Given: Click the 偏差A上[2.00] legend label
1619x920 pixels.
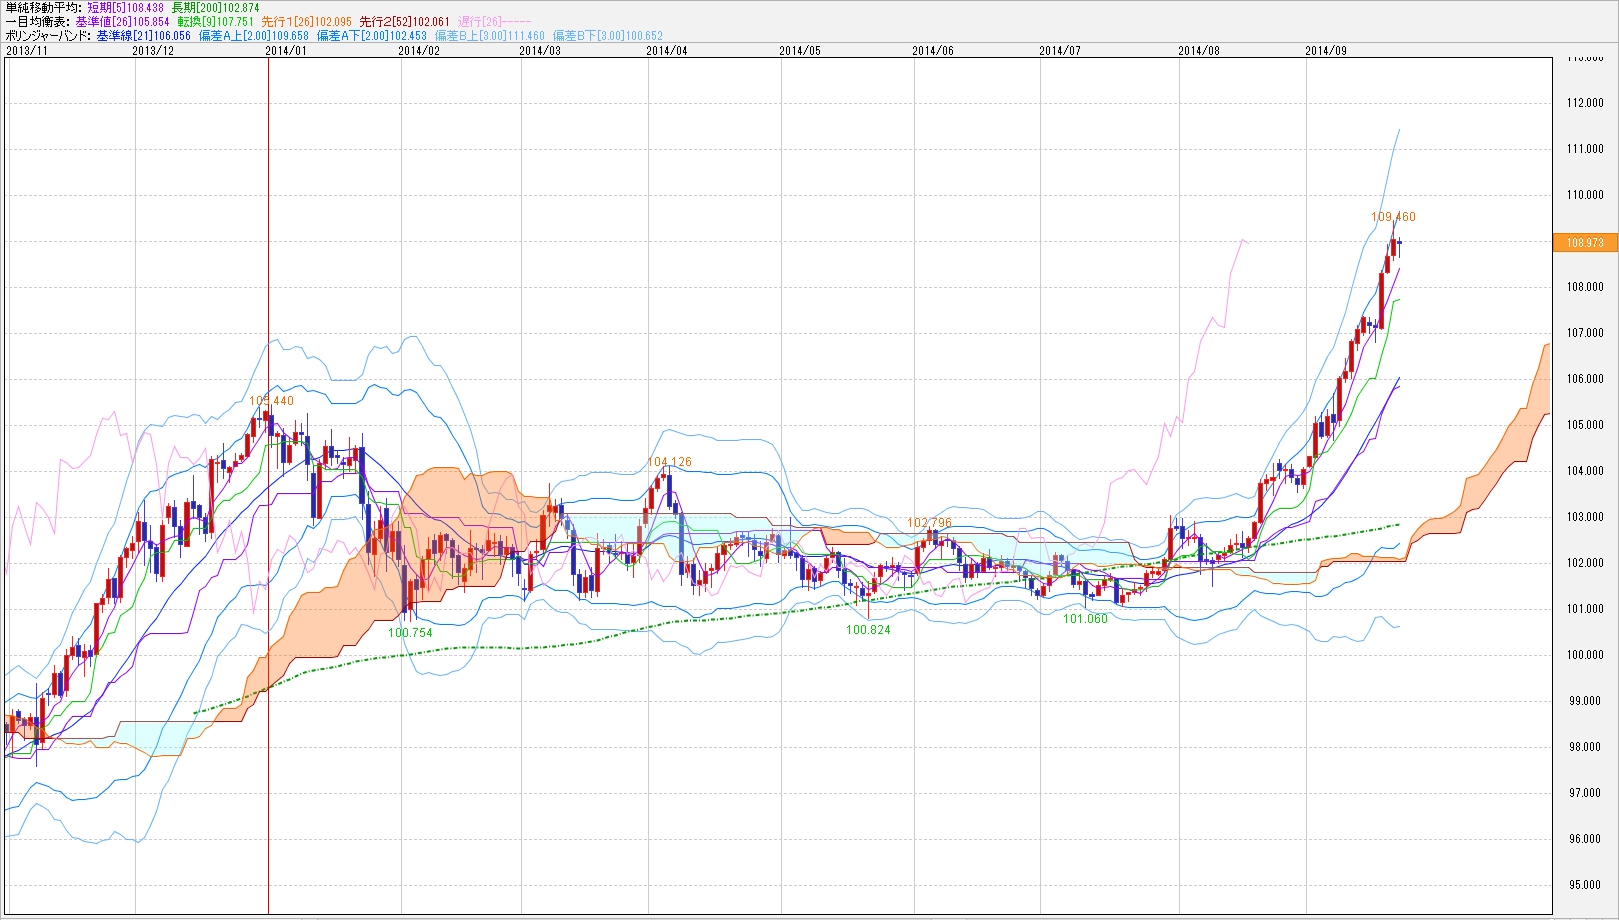Looking at the screenshot, I should click(x=254, y=36).
